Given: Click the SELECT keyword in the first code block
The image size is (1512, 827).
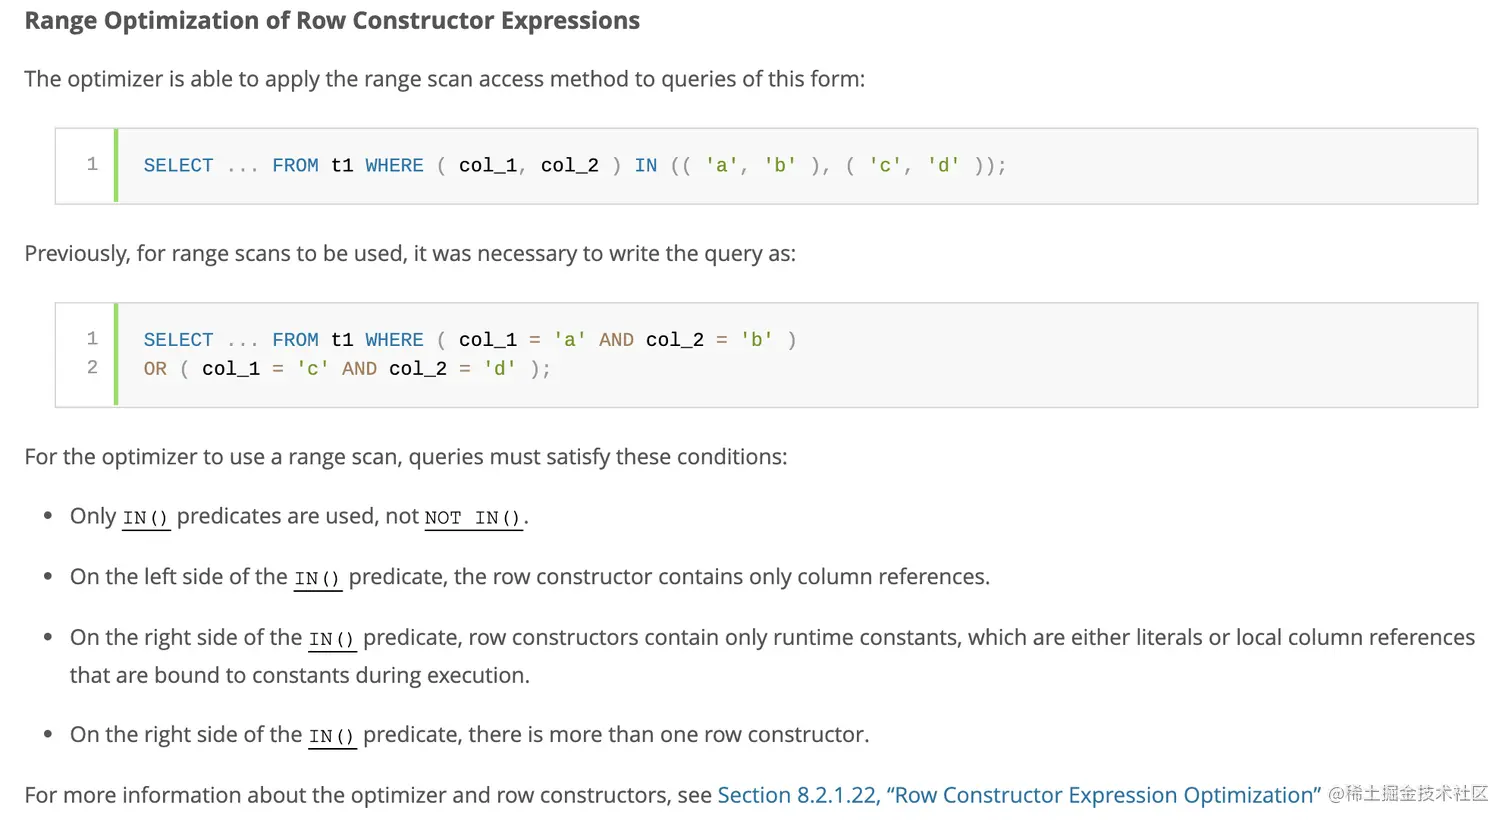Looking at the screenshot, I should pos(178,166).
